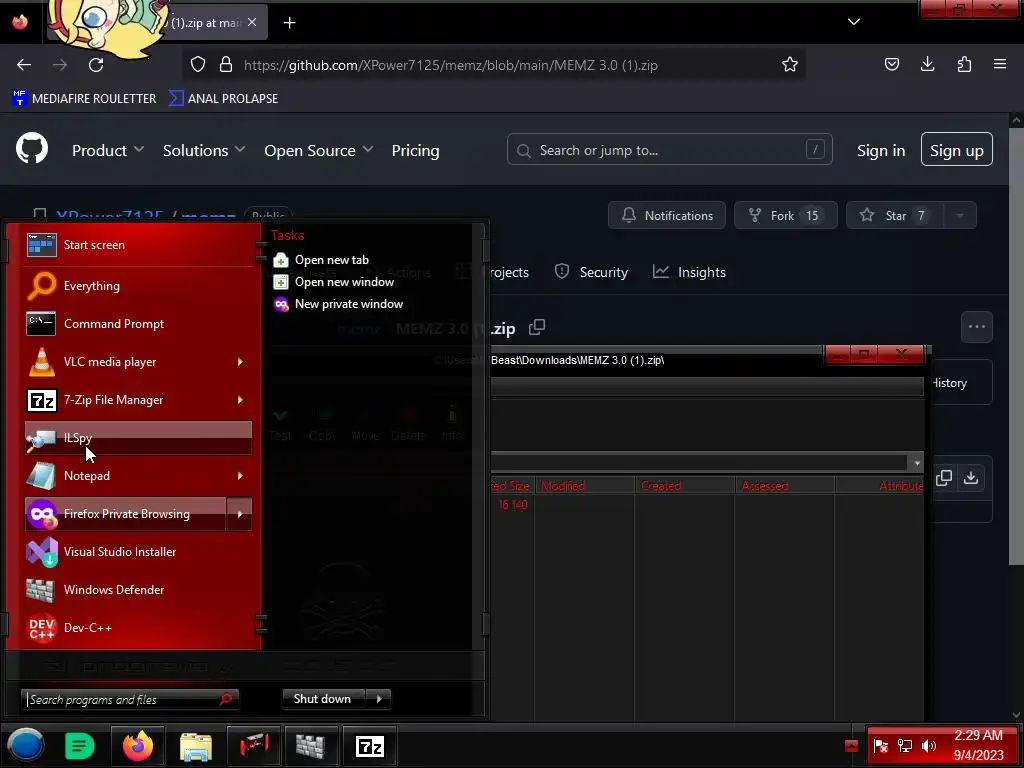The image size is (1024, 768).
Task: Click the Shut down button
Action: coord(324,699)
